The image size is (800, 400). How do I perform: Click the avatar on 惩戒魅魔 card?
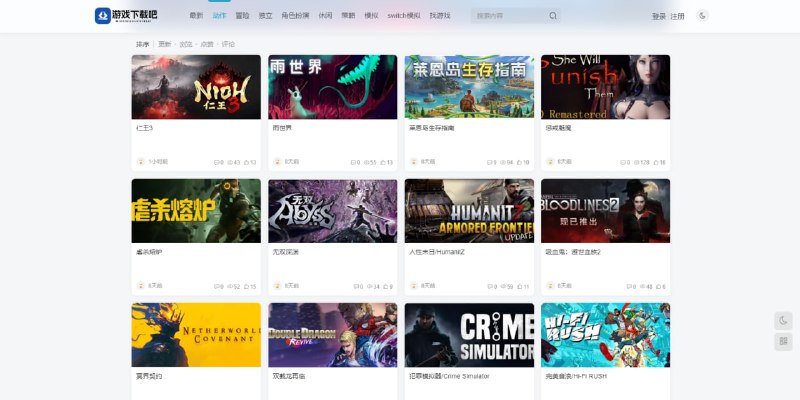click(550, 162)
